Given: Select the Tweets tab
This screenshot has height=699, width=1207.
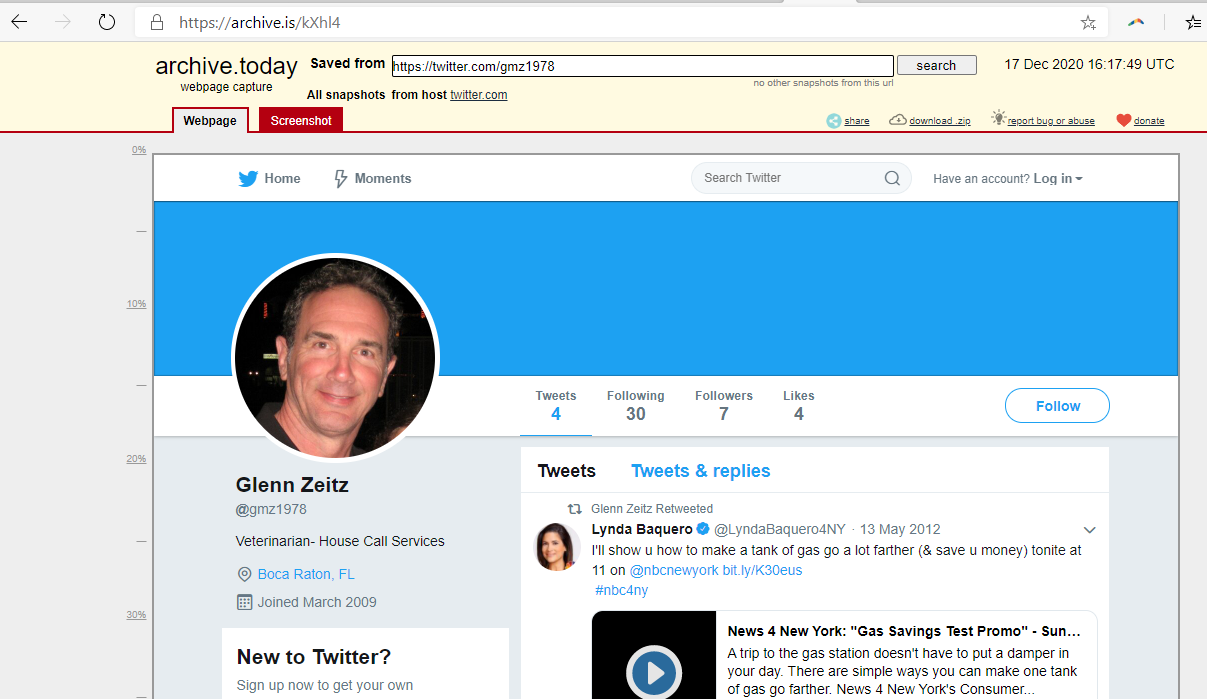Looking at the screenshot, I should [x=566, y=471].
